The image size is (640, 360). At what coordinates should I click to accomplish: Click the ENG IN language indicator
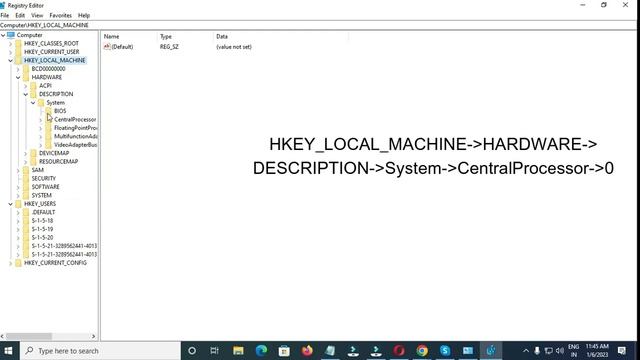(573, 351)
